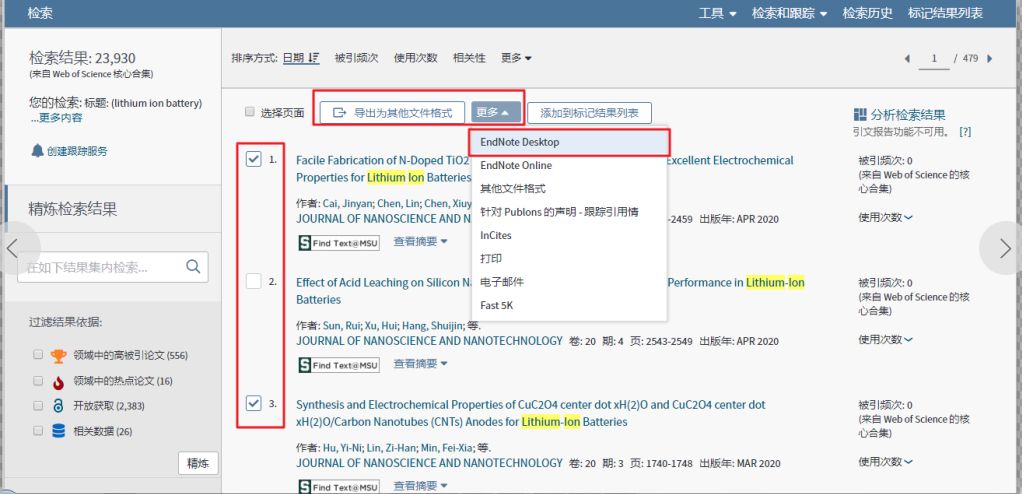Uncheck the checkbox for result 3

pos(254,403)
